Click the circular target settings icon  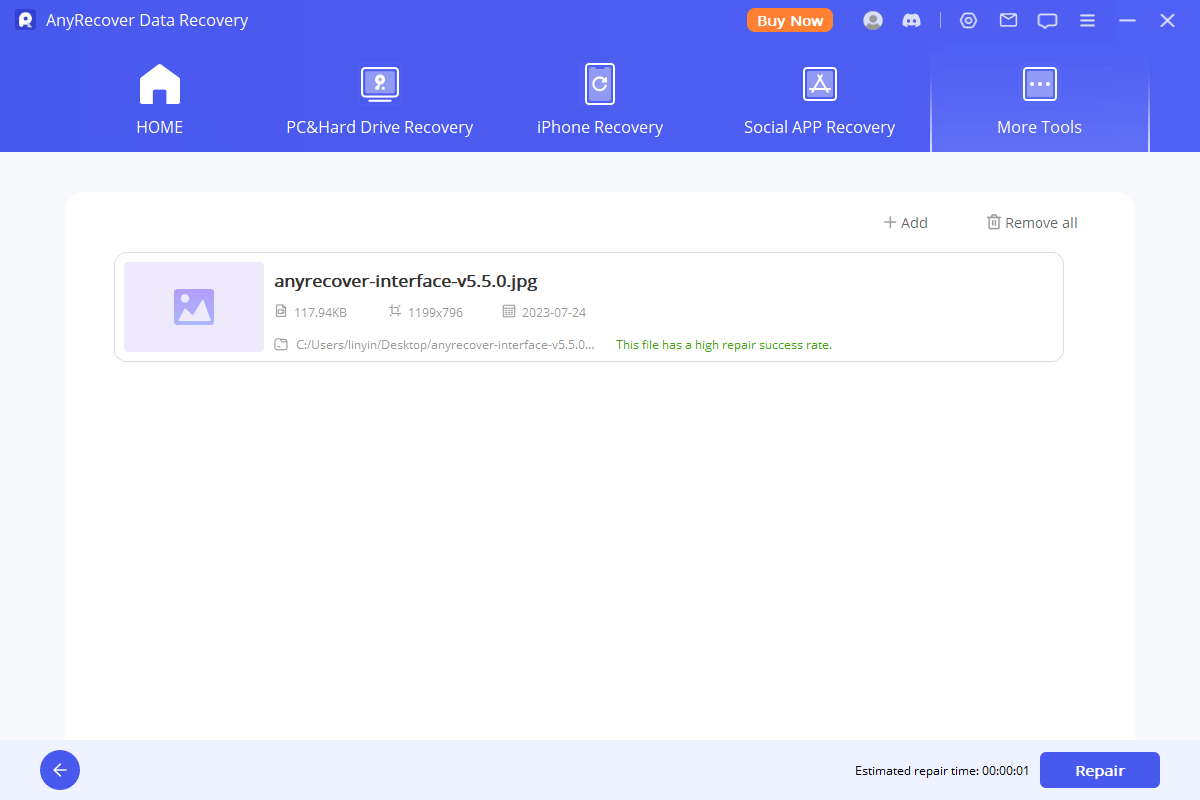click(x=968, y=20)
